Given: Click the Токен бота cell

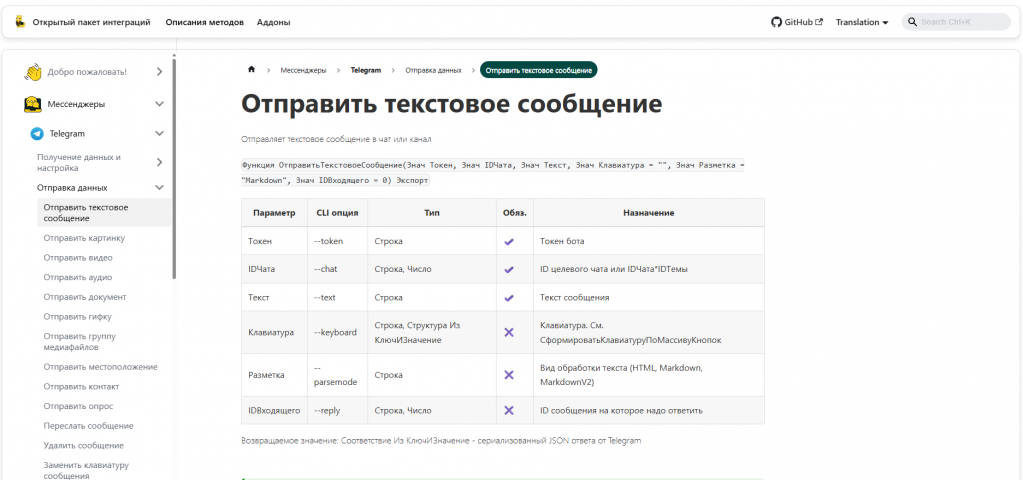Looking at the screenshot, I should 649,241.
